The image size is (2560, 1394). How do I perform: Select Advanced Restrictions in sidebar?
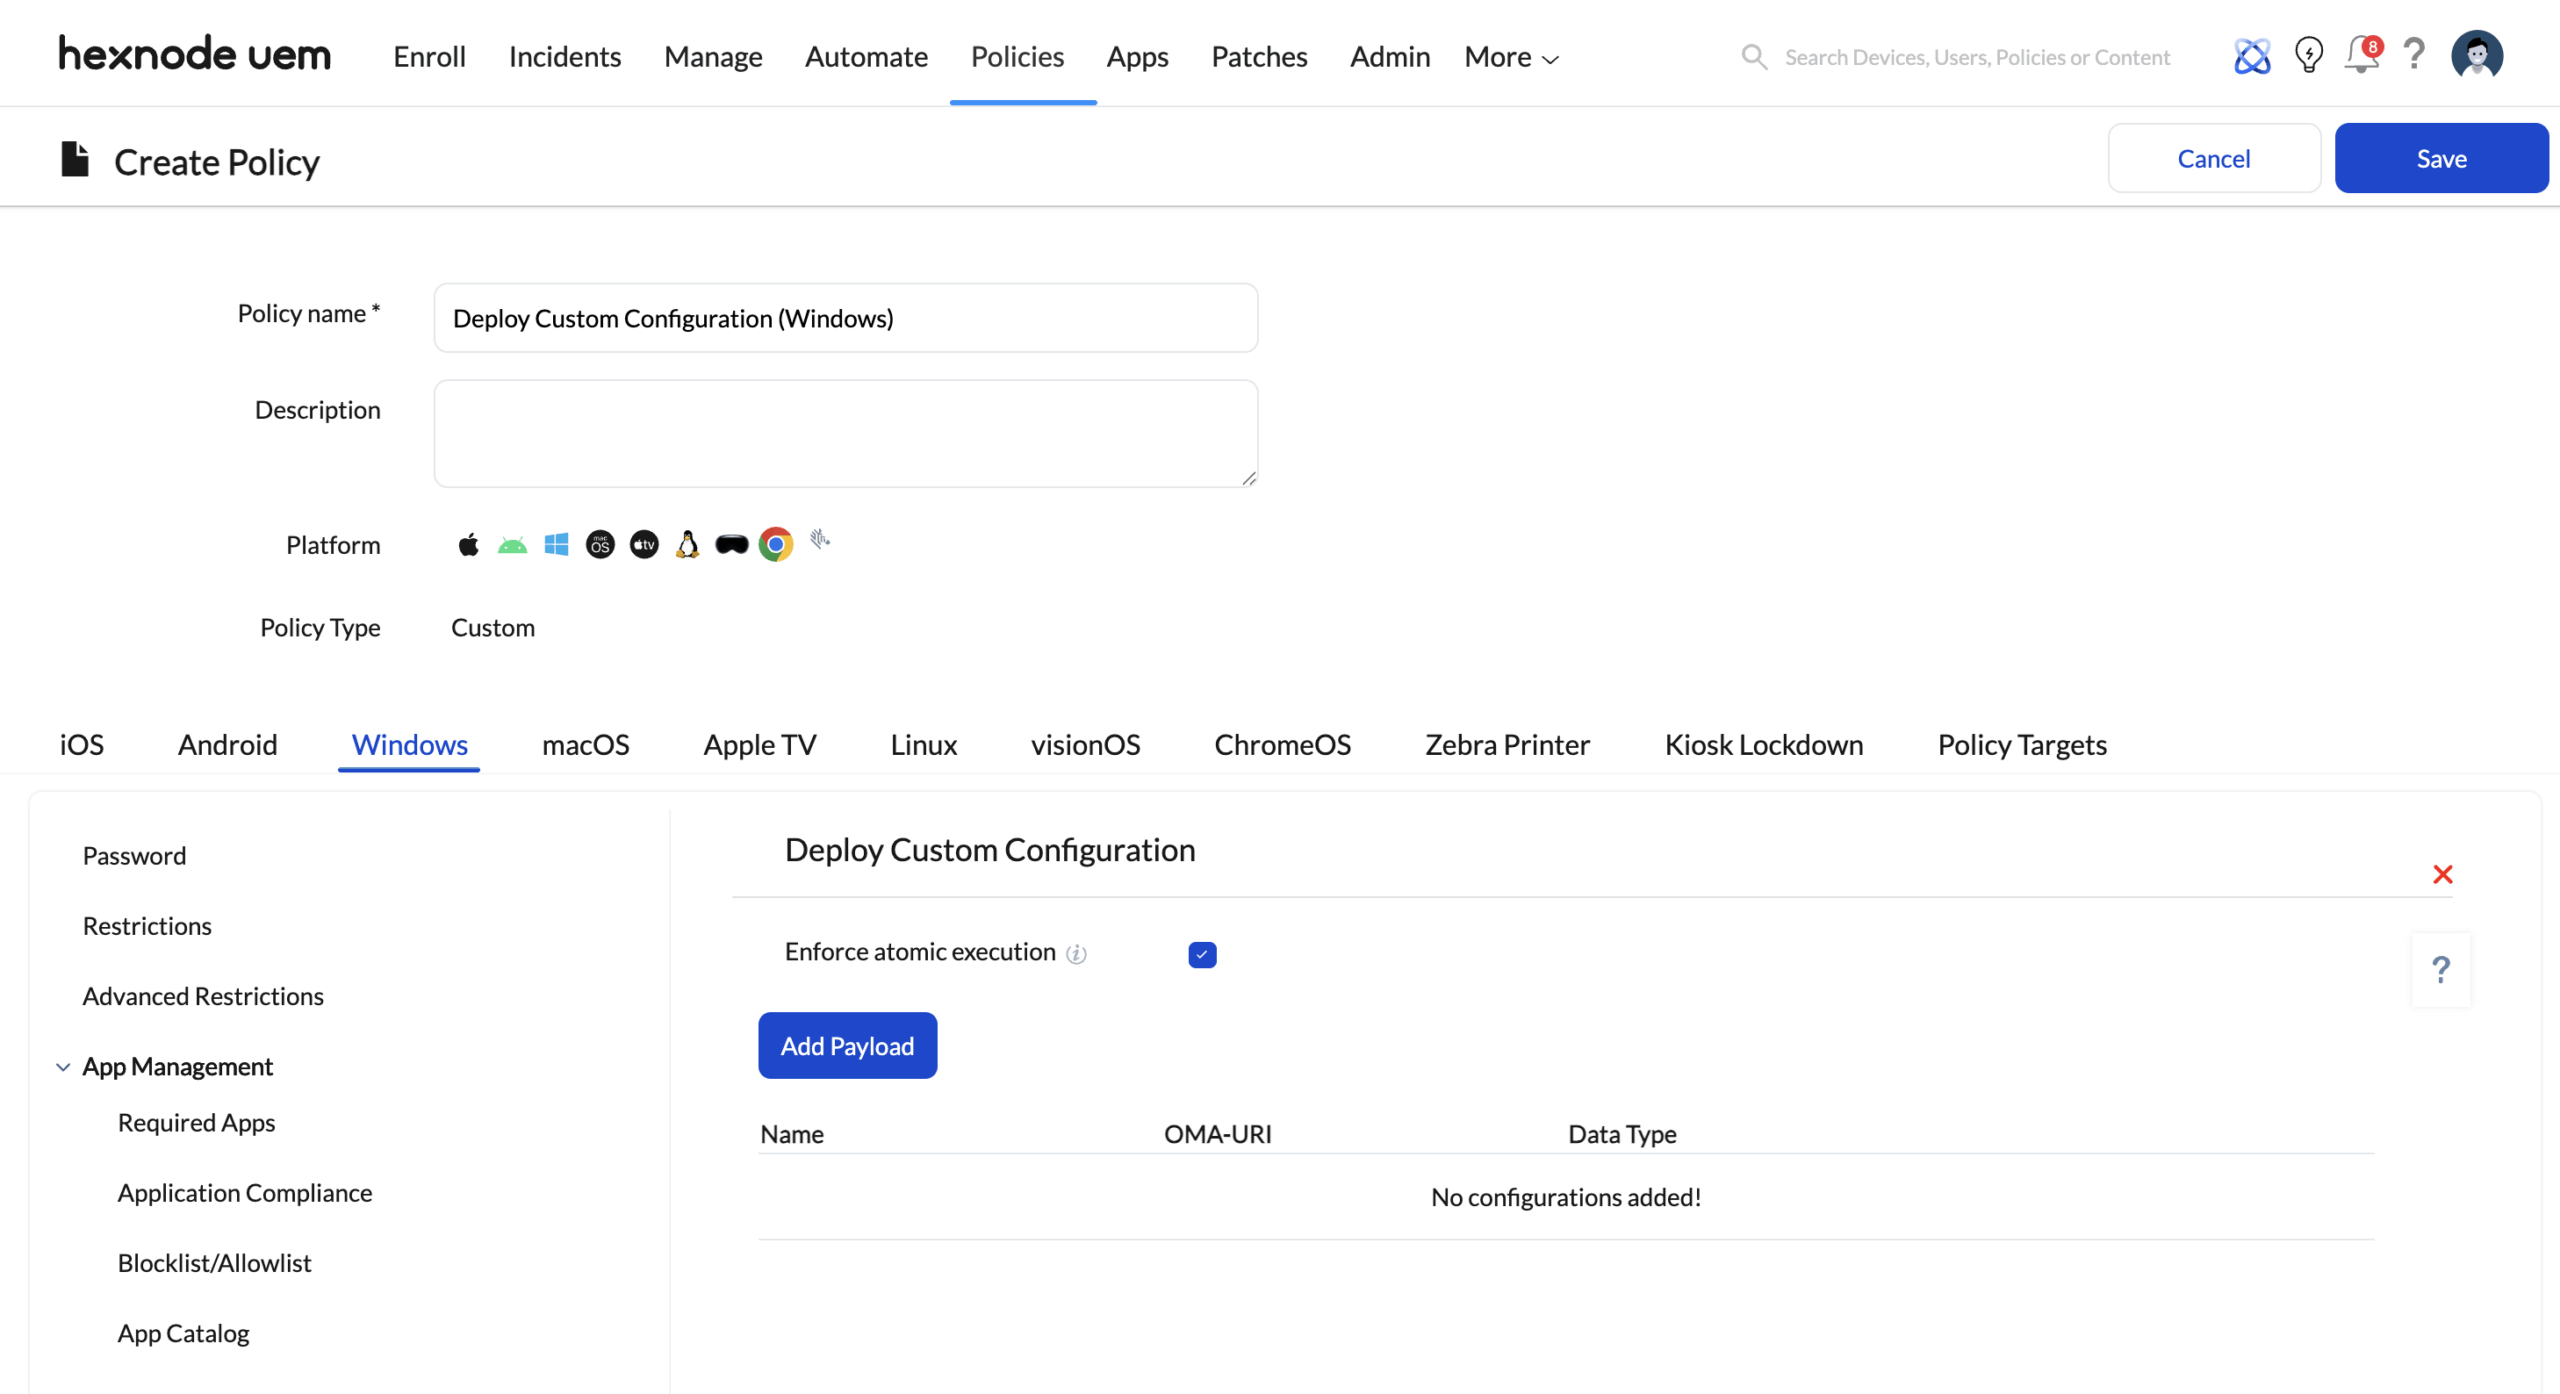(x=203, y=996)
